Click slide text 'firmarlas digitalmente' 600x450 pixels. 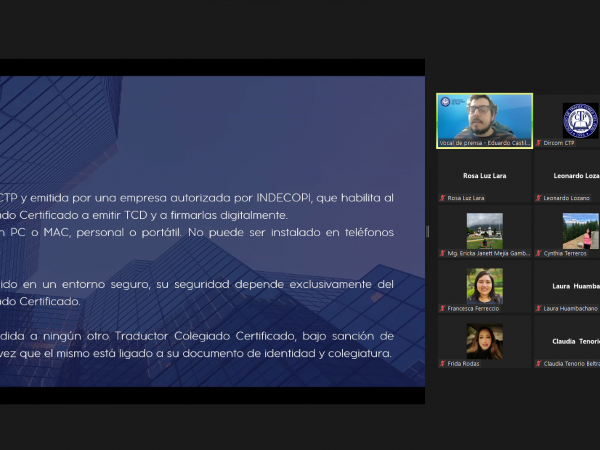point(229,215)
